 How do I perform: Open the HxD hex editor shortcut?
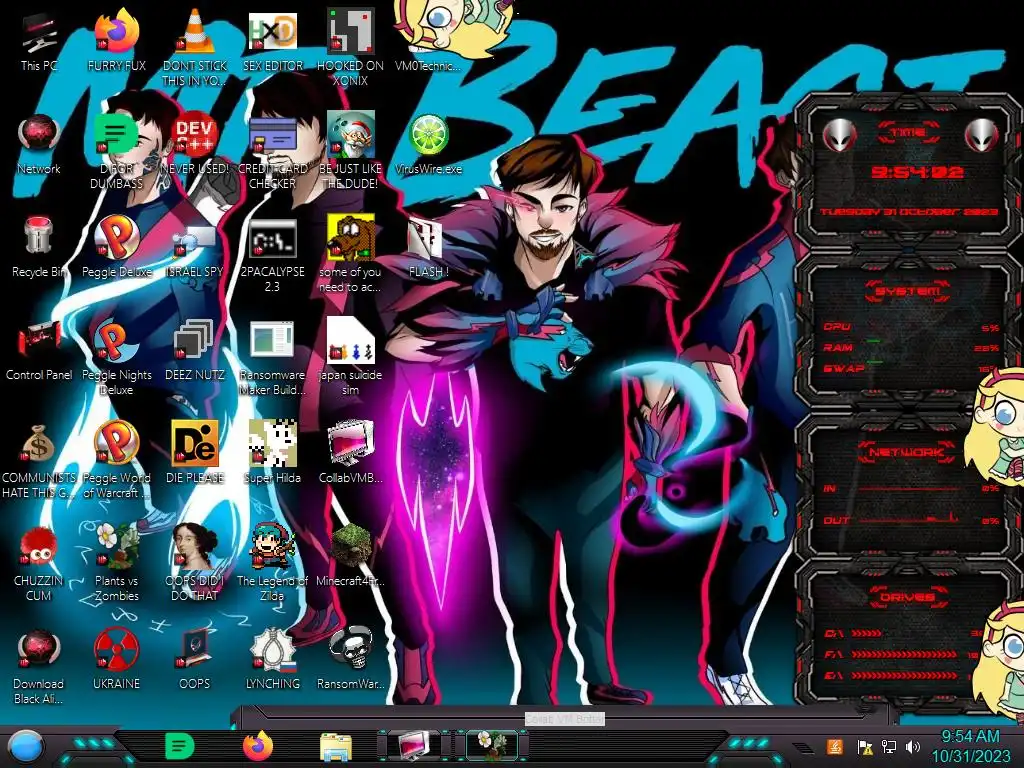point(272,33)
